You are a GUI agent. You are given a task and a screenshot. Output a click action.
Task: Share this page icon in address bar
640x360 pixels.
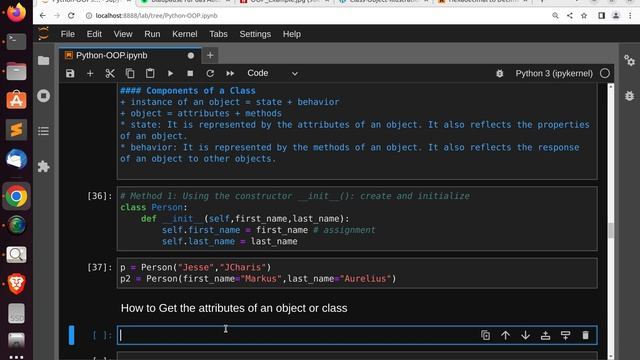(x=569, y=16)
